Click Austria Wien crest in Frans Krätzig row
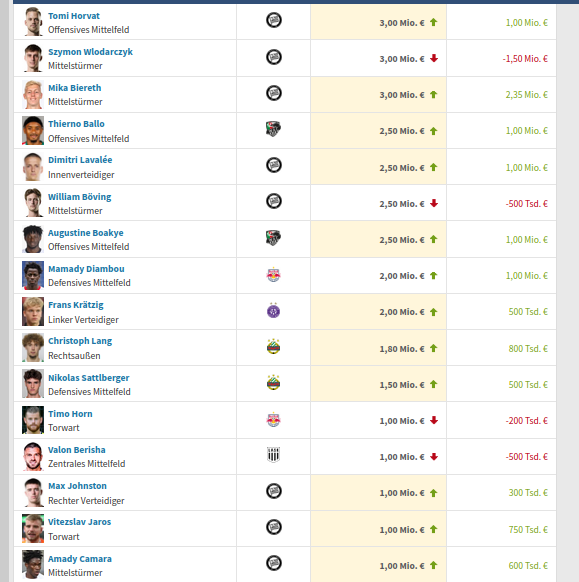 click(x=274, y=310)
